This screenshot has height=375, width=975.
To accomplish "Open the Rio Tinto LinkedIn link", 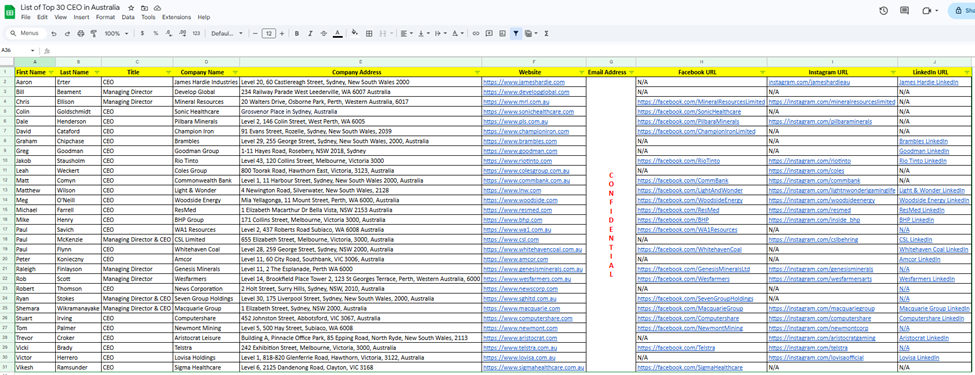I will pos(923,160).
